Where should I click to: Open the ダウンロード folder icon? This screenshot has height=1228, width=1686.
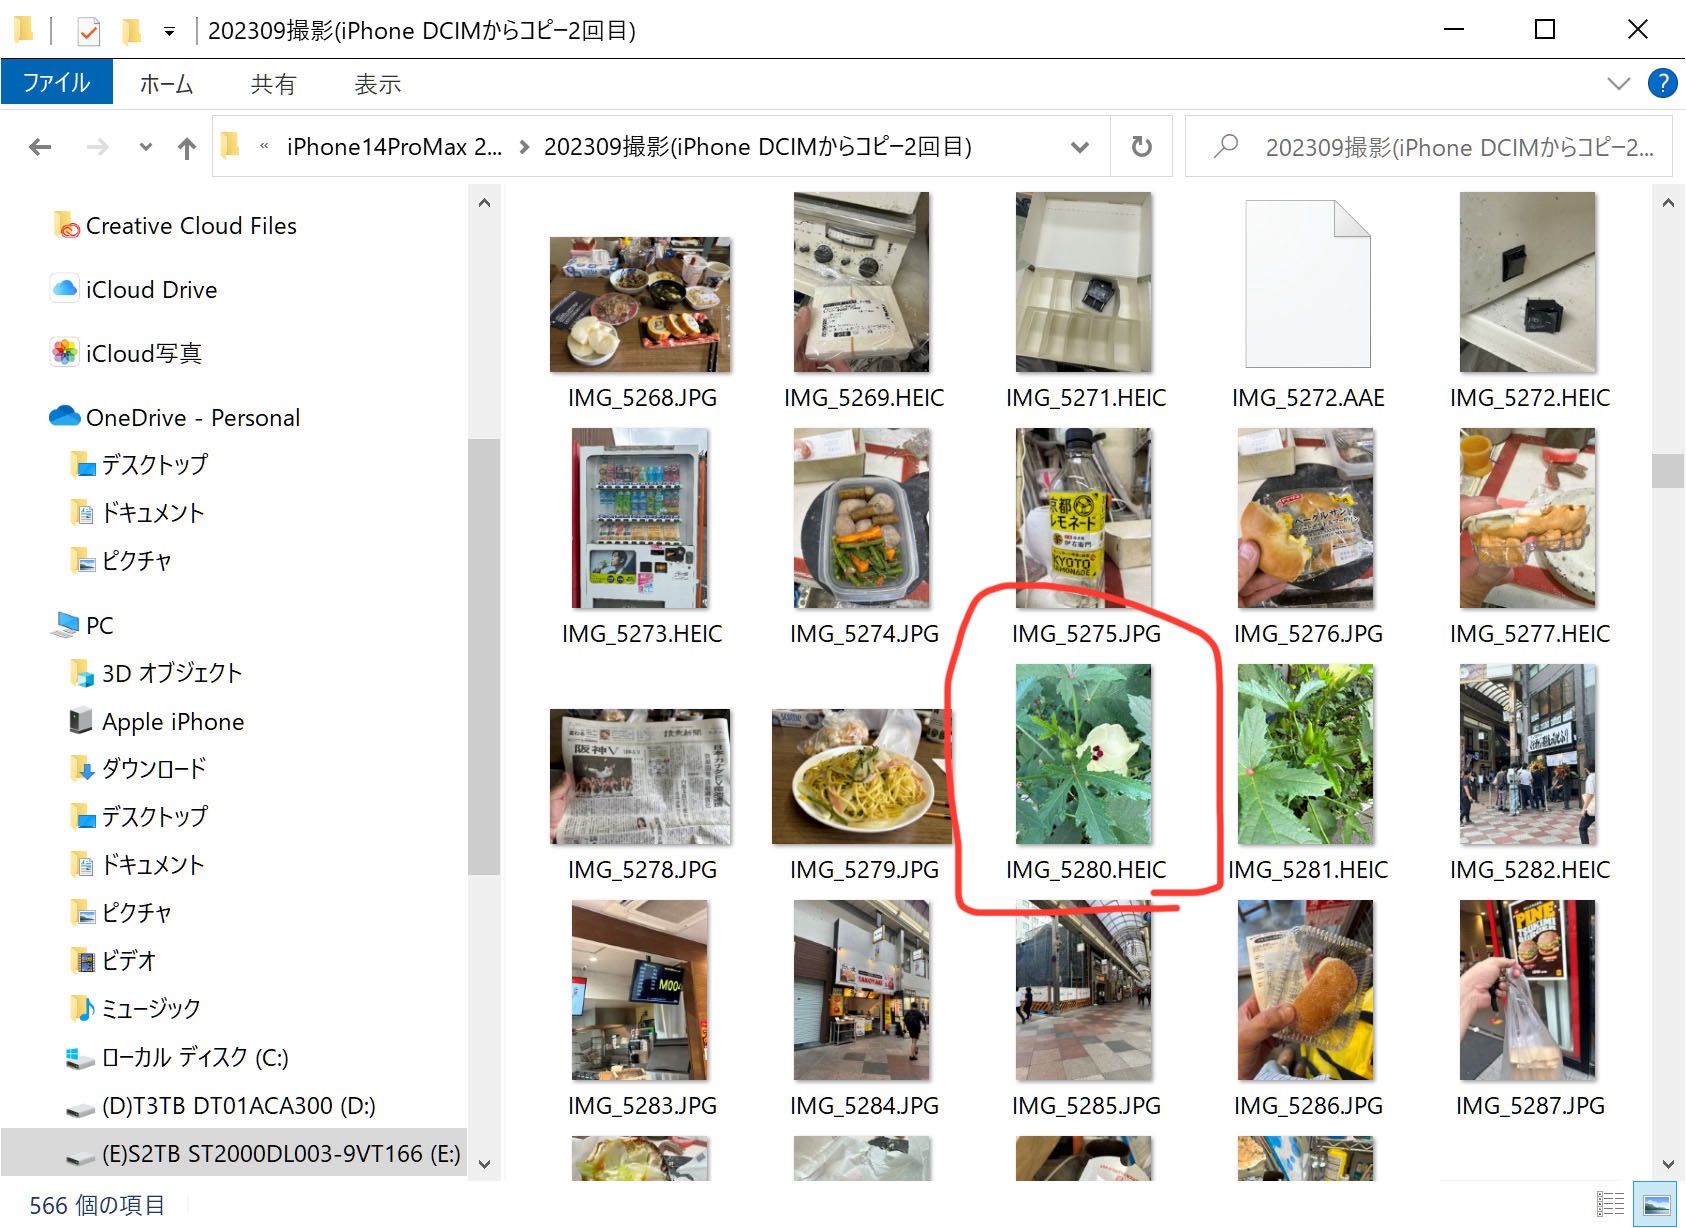click(82, 769)
